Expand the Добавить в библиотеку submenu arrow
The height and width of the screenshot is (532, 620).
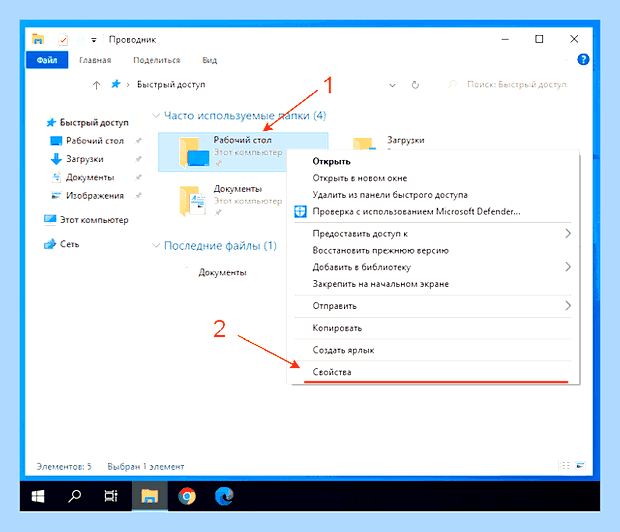coord(568,267)
